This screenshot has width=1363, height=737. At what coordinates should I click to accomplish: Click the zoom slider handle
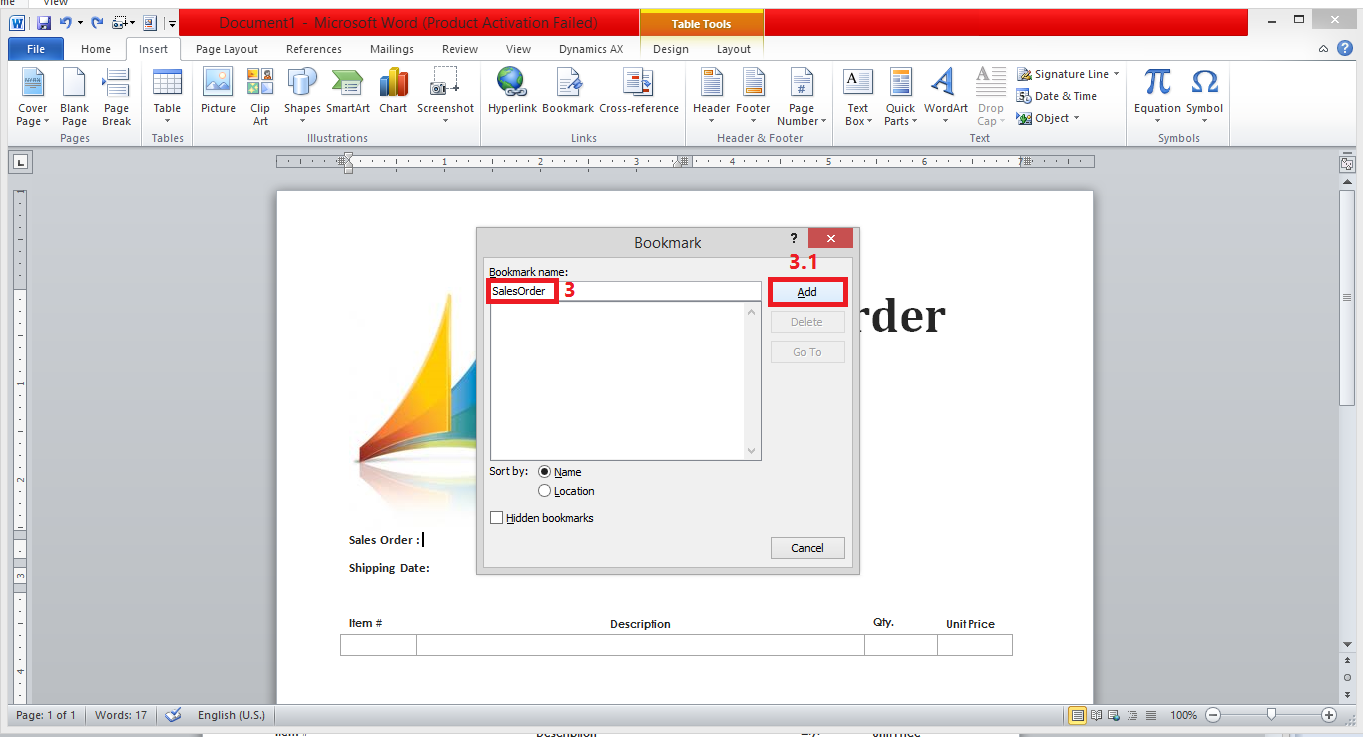[x=1271, y=715]
